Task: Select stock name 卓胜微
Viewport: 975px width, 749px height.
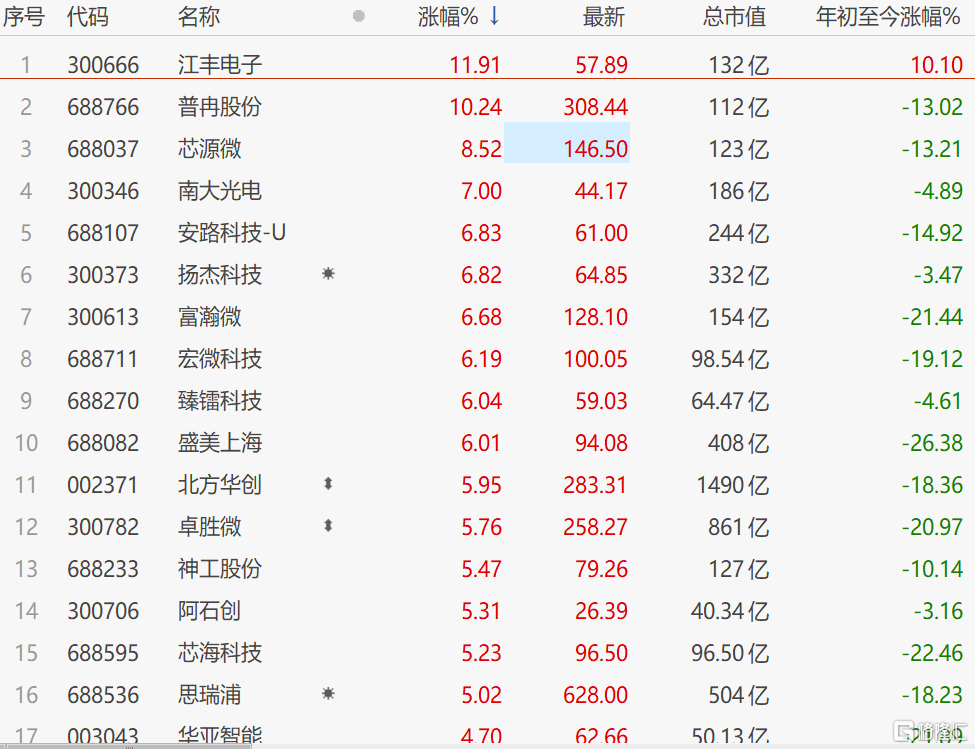Action: (x=210, y=527)
